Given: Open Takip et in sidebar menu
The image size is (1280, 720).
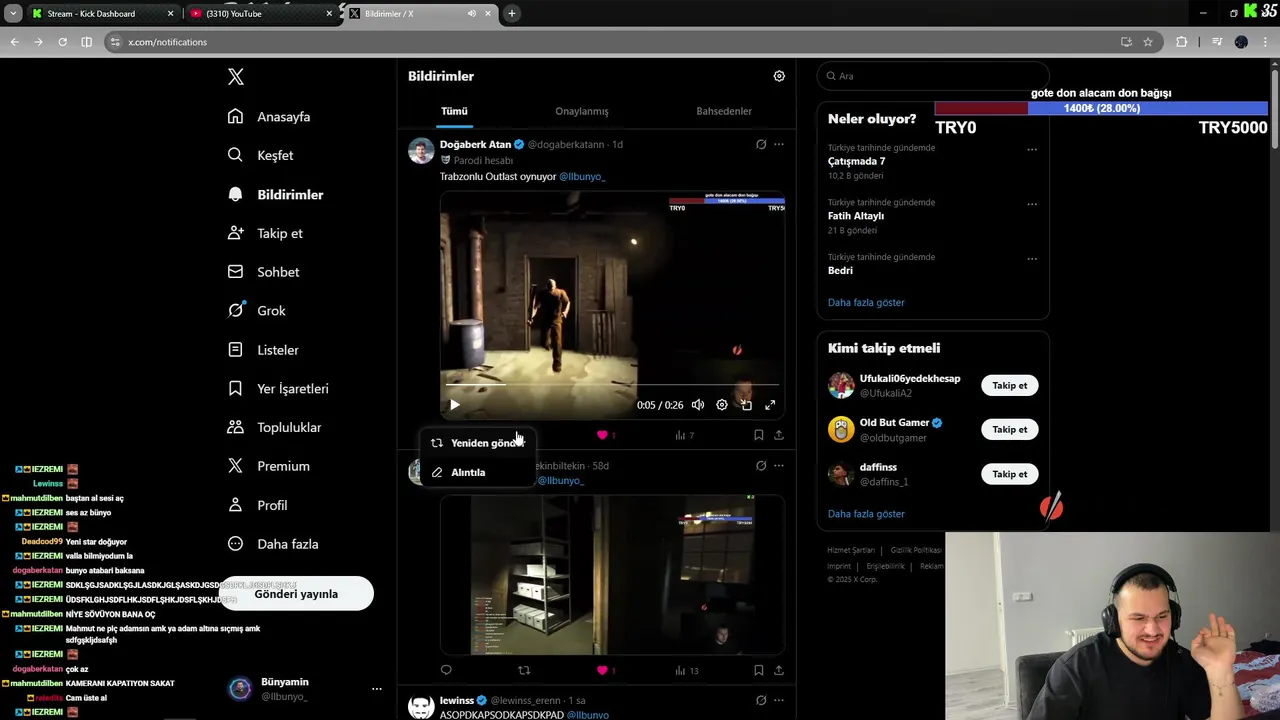Looking at the screenshot, I should [265, 233].
